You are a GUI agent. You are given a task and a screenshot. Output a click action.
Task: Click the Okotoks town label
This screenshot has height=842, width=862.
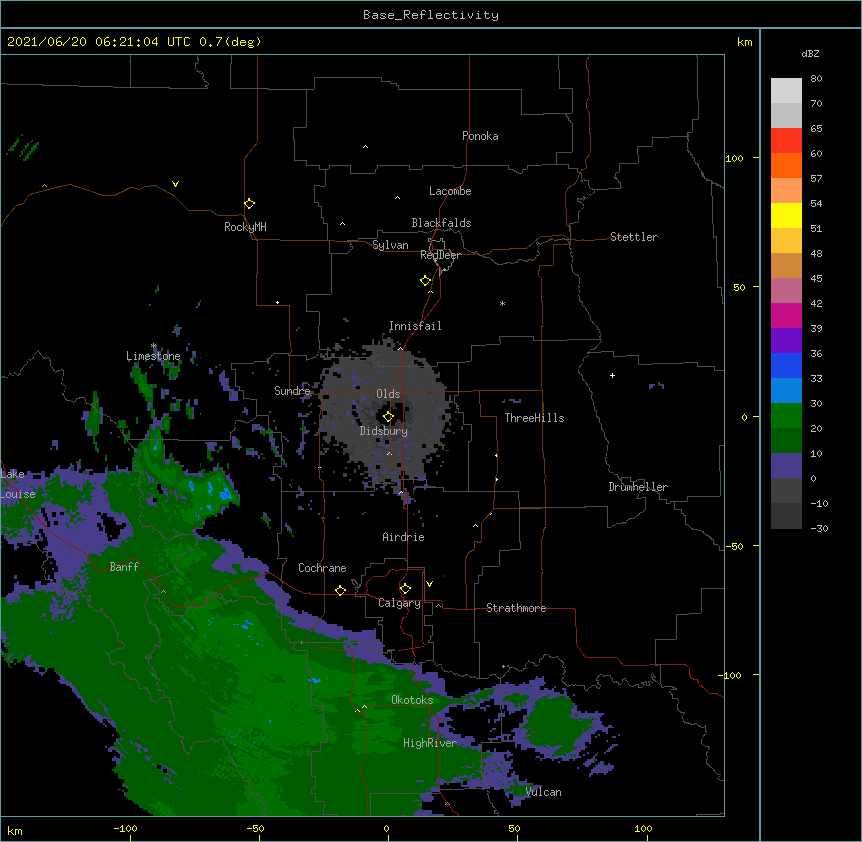[x=412, y=700]
